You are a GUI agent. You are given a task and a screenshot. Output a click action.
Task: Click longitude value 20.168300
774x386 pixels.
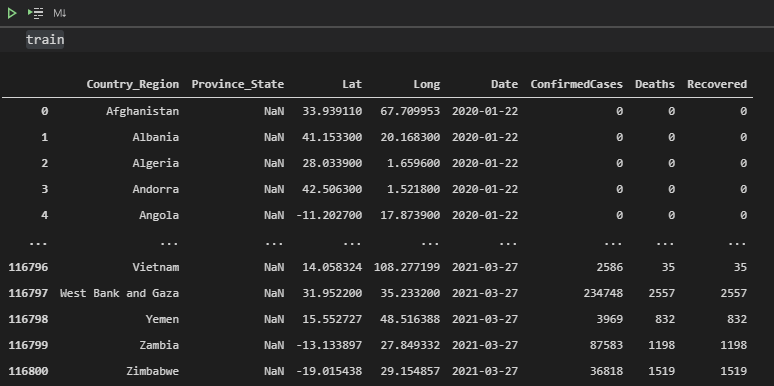tap(410, 137)
